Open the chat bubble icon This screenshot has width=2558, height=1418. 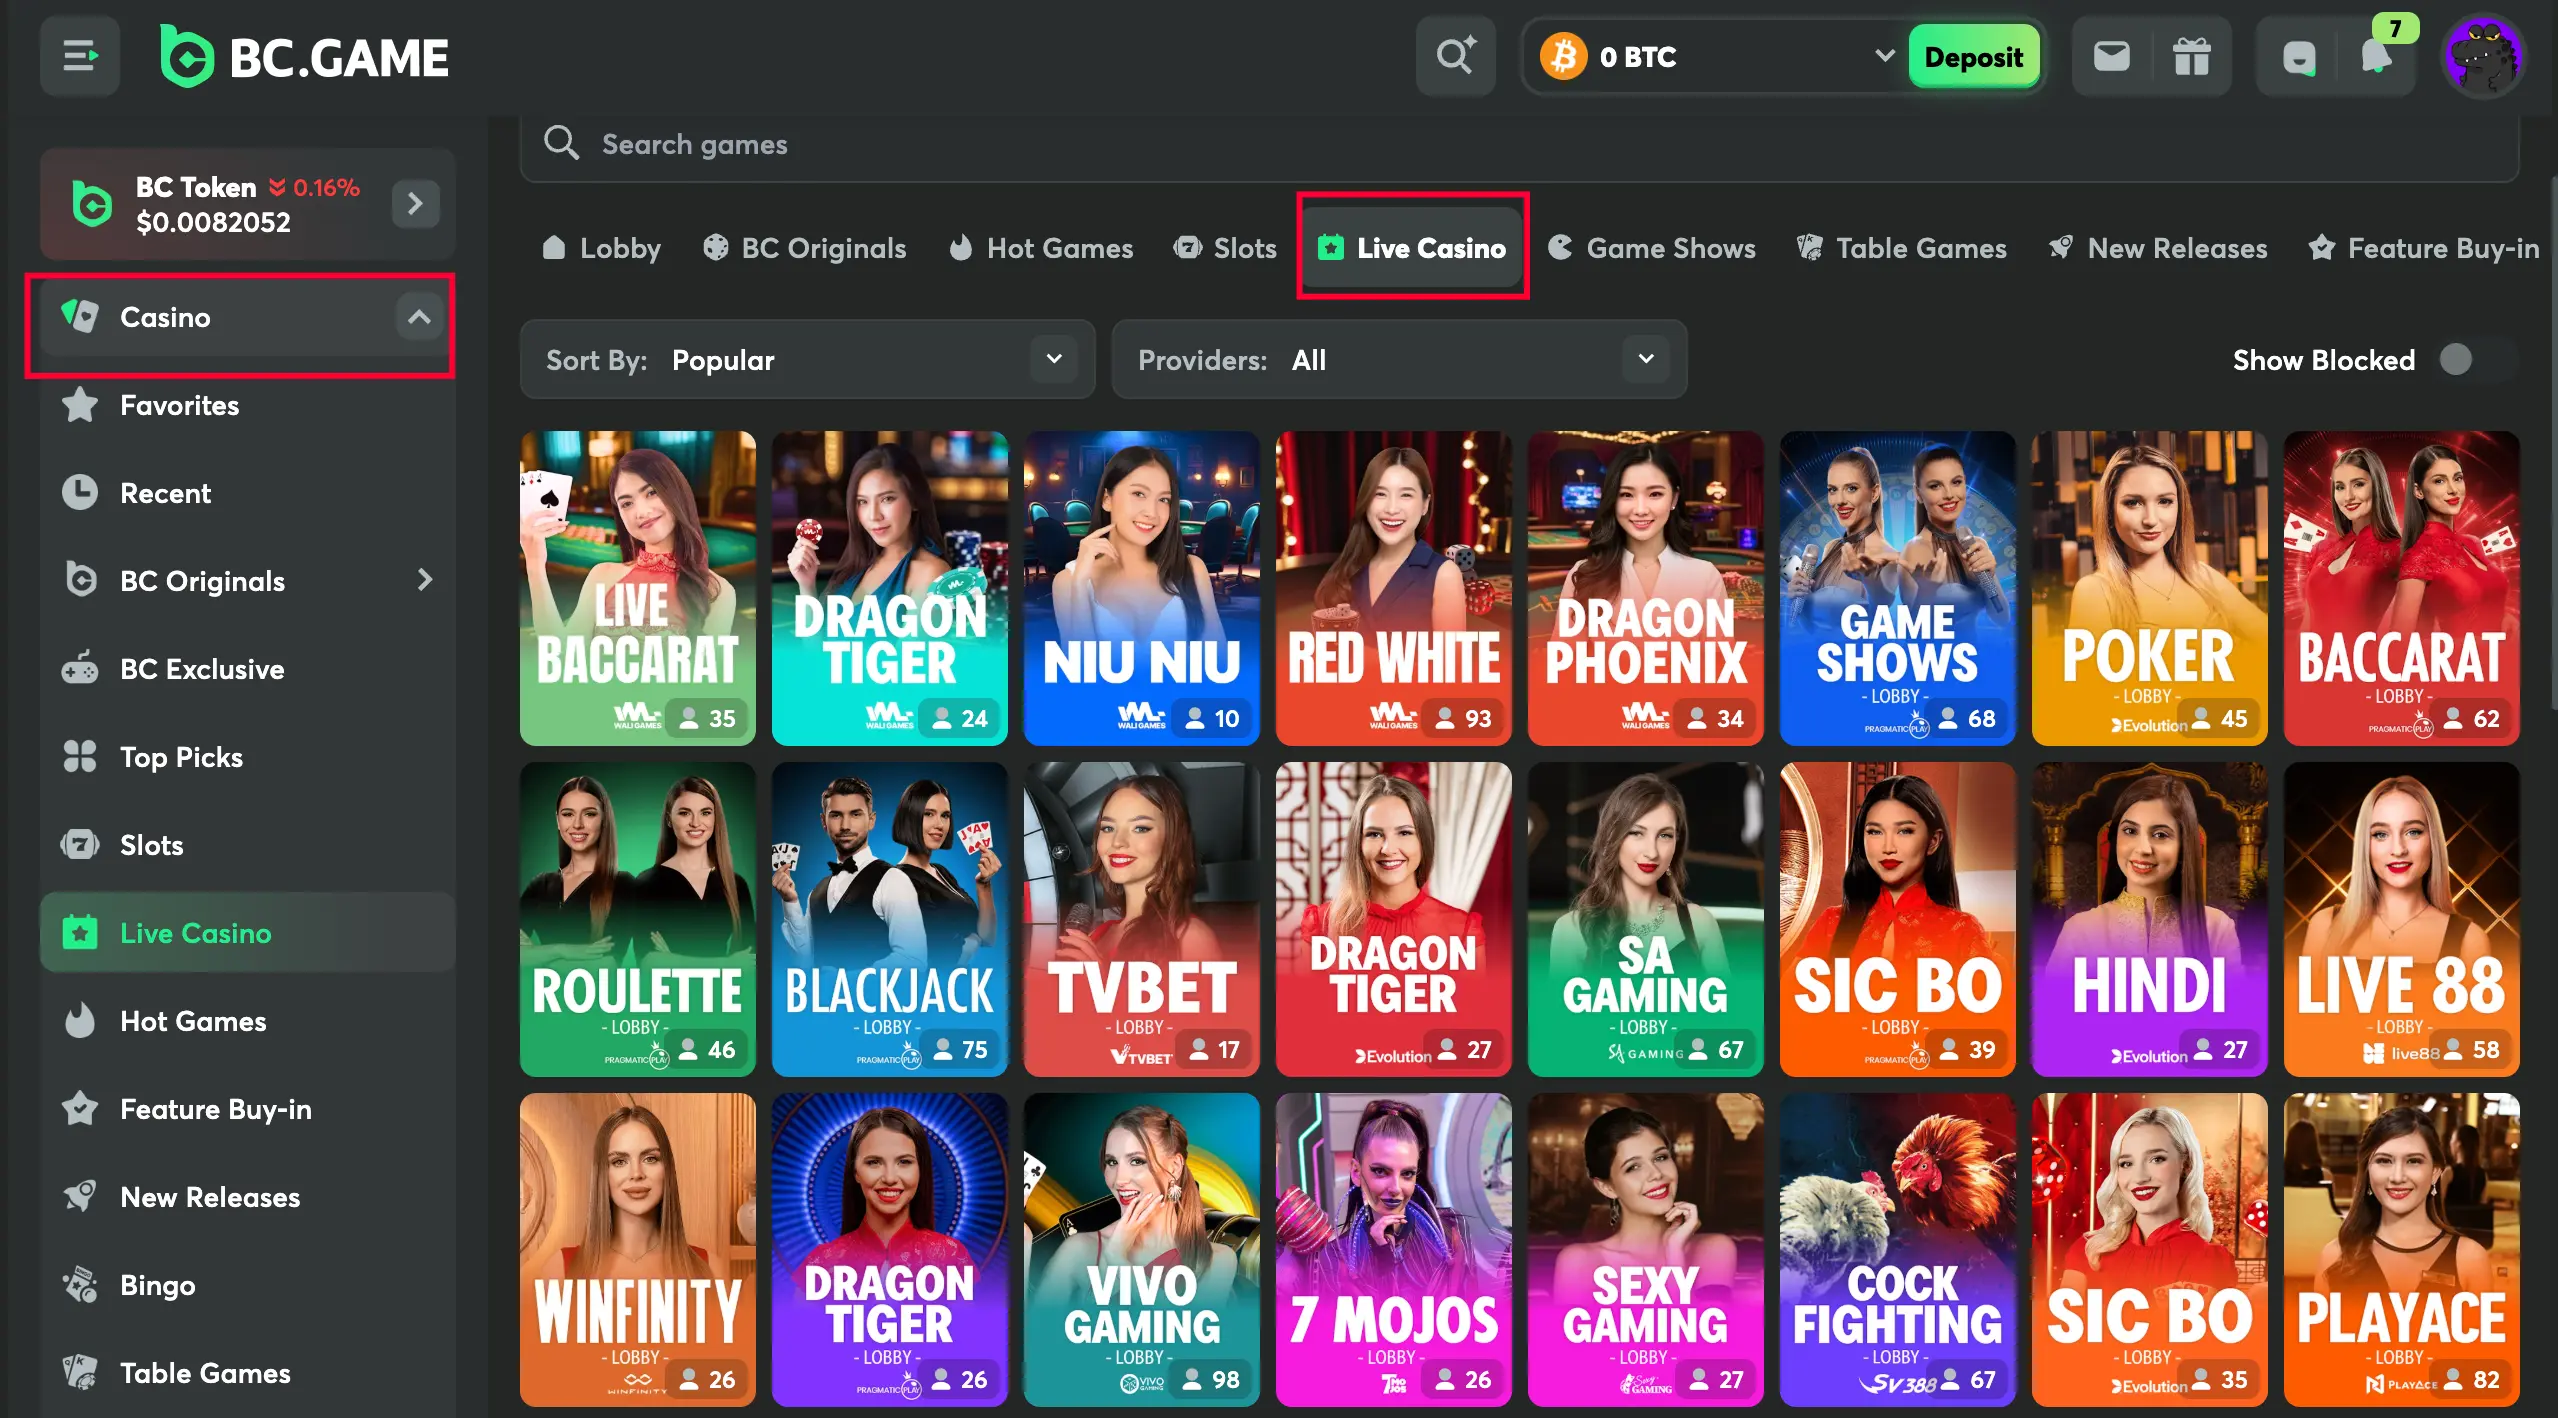tap(2298, 56)
